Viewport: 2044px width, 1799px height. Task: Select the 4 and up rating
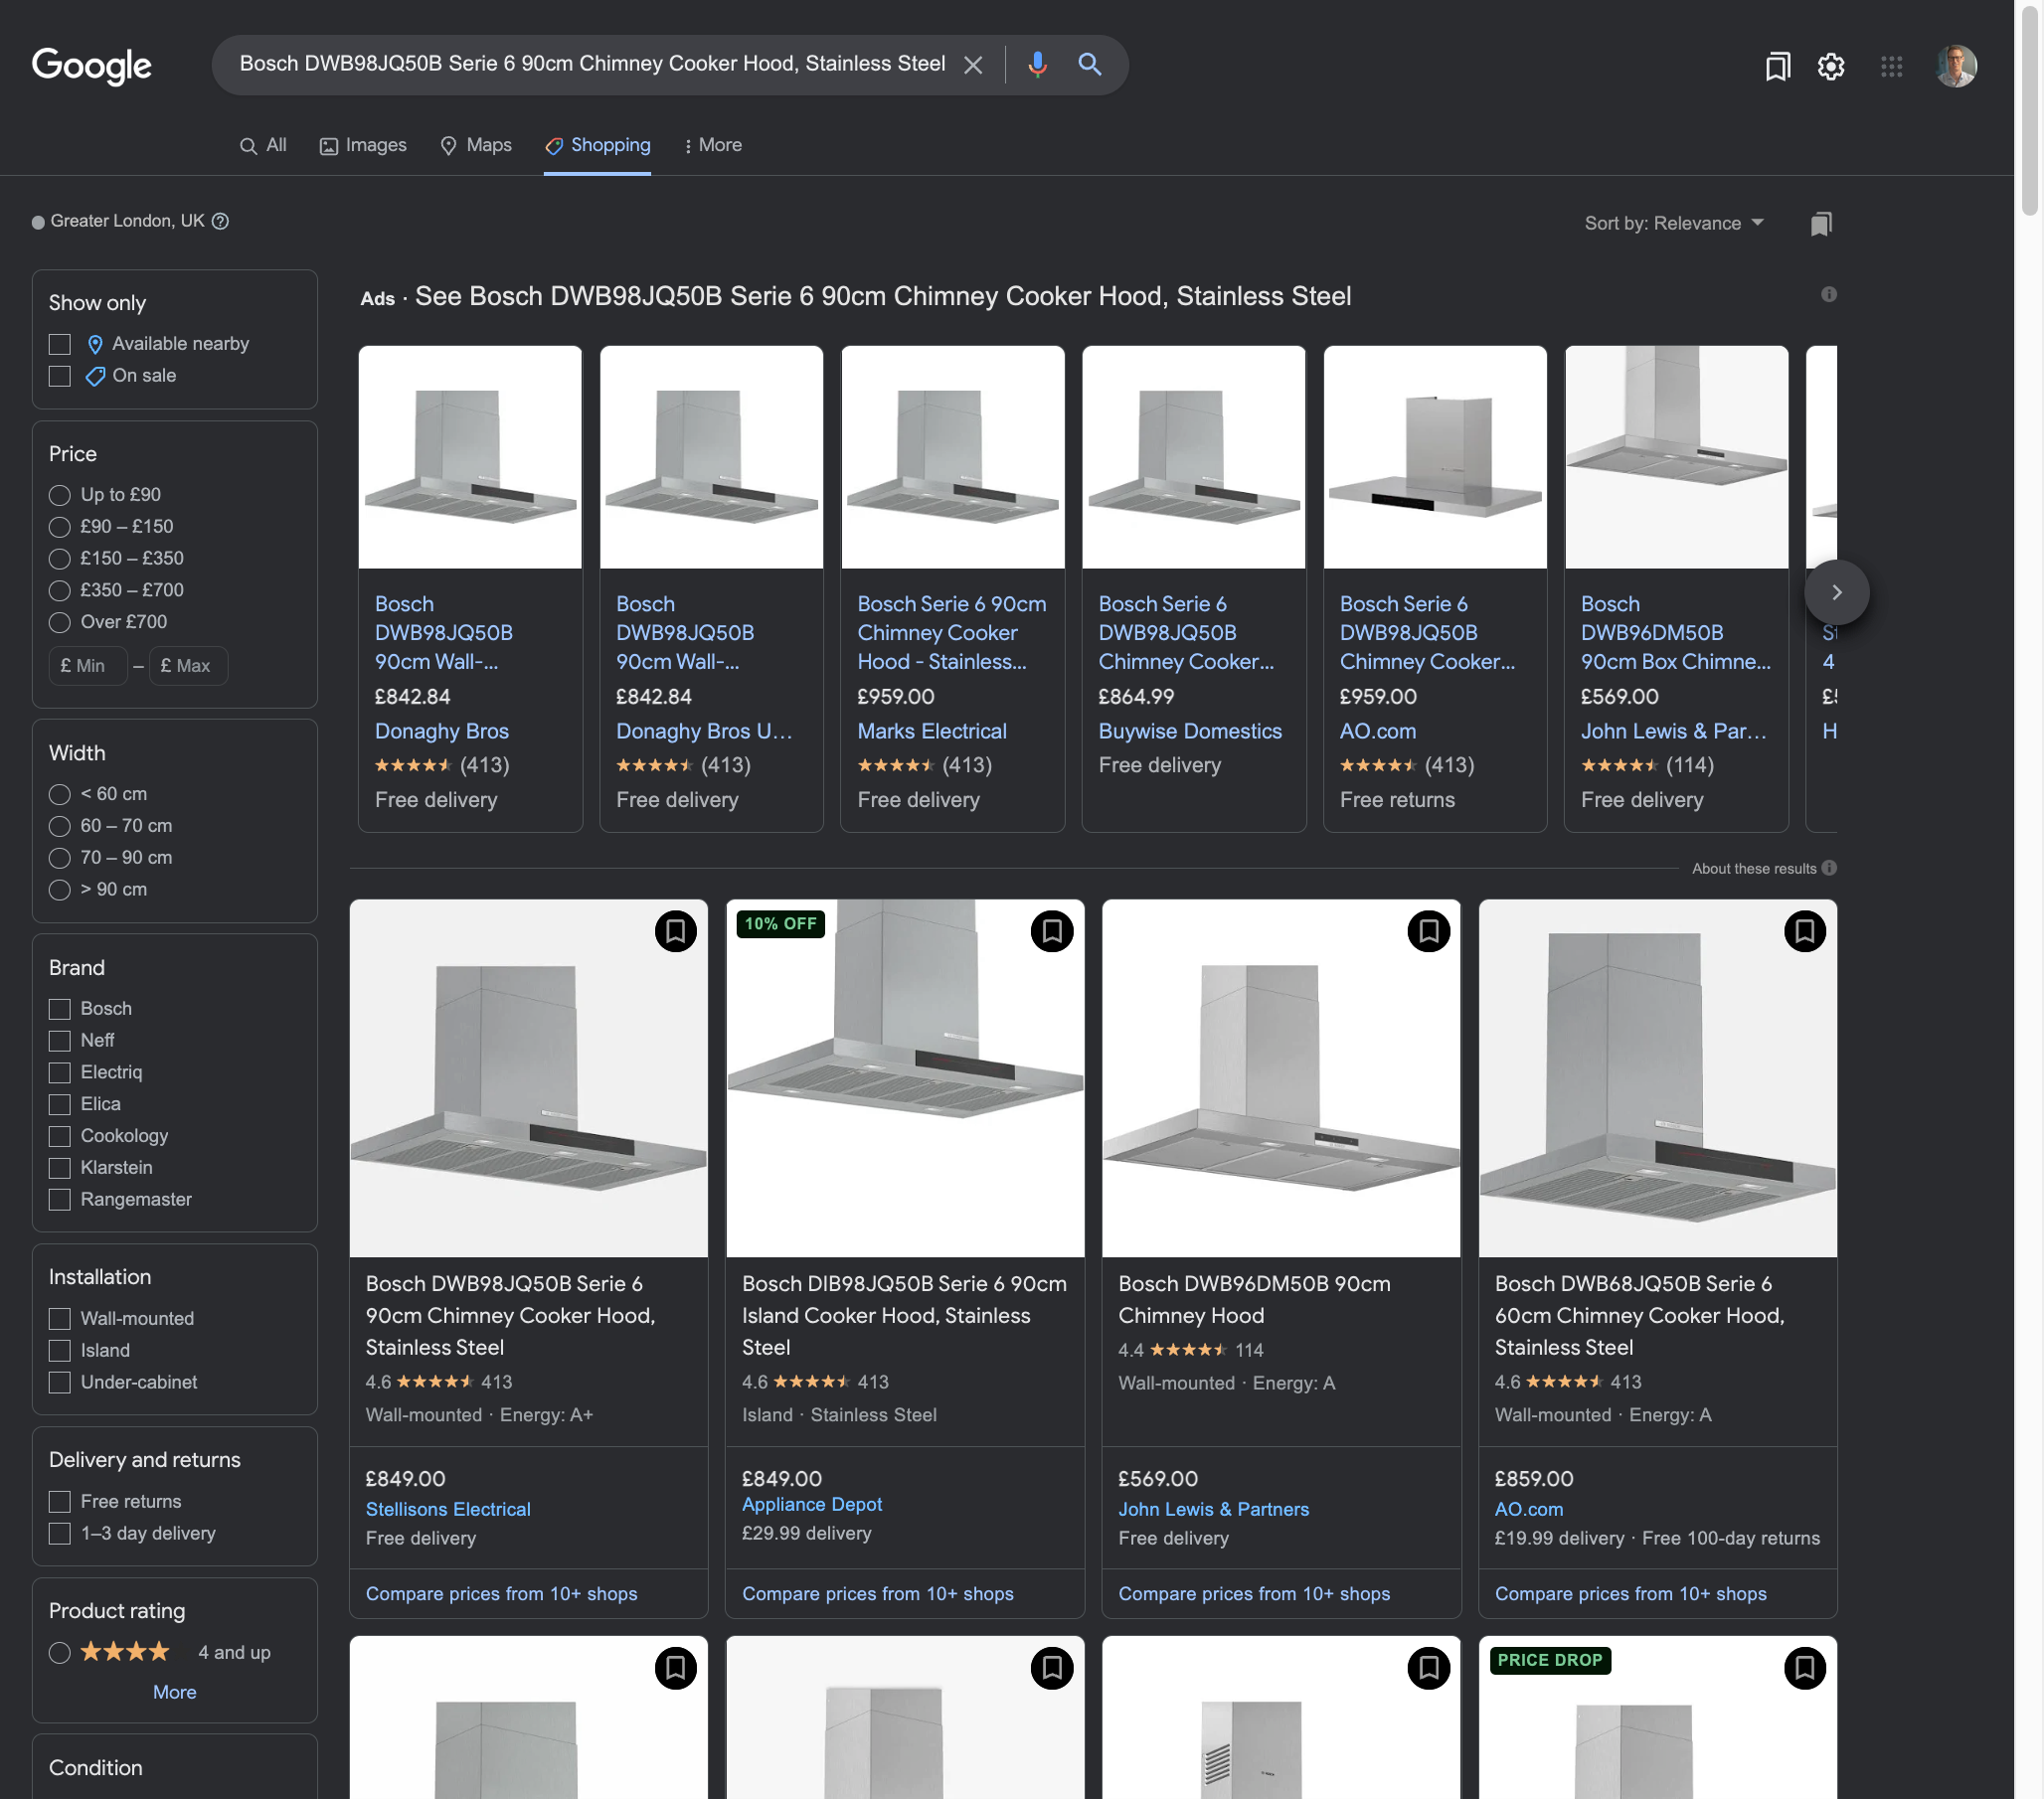(x=60, y=1653)
